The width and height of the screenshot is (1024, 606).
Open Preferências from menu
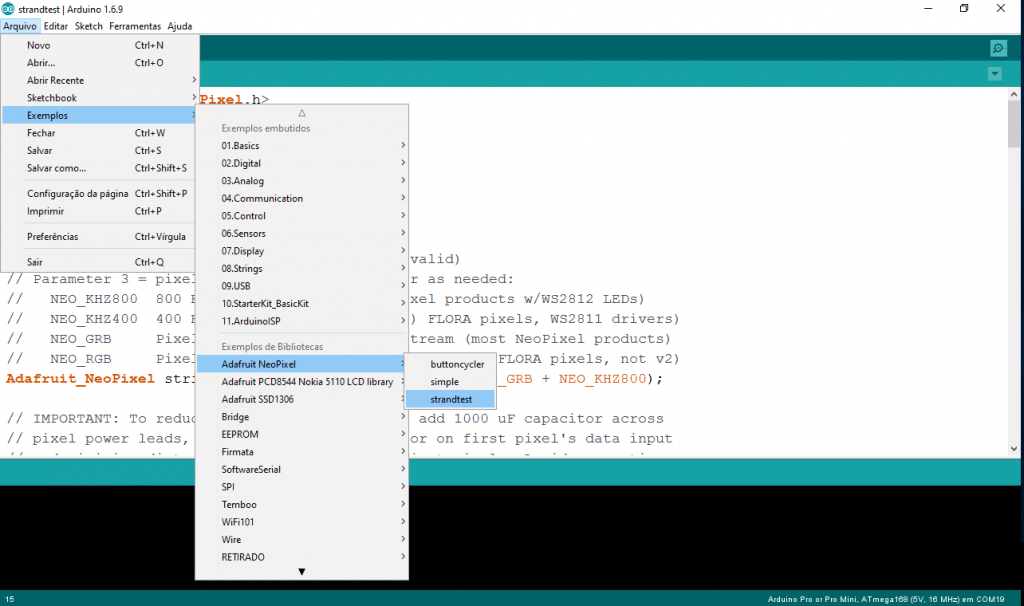click(99, 237)
